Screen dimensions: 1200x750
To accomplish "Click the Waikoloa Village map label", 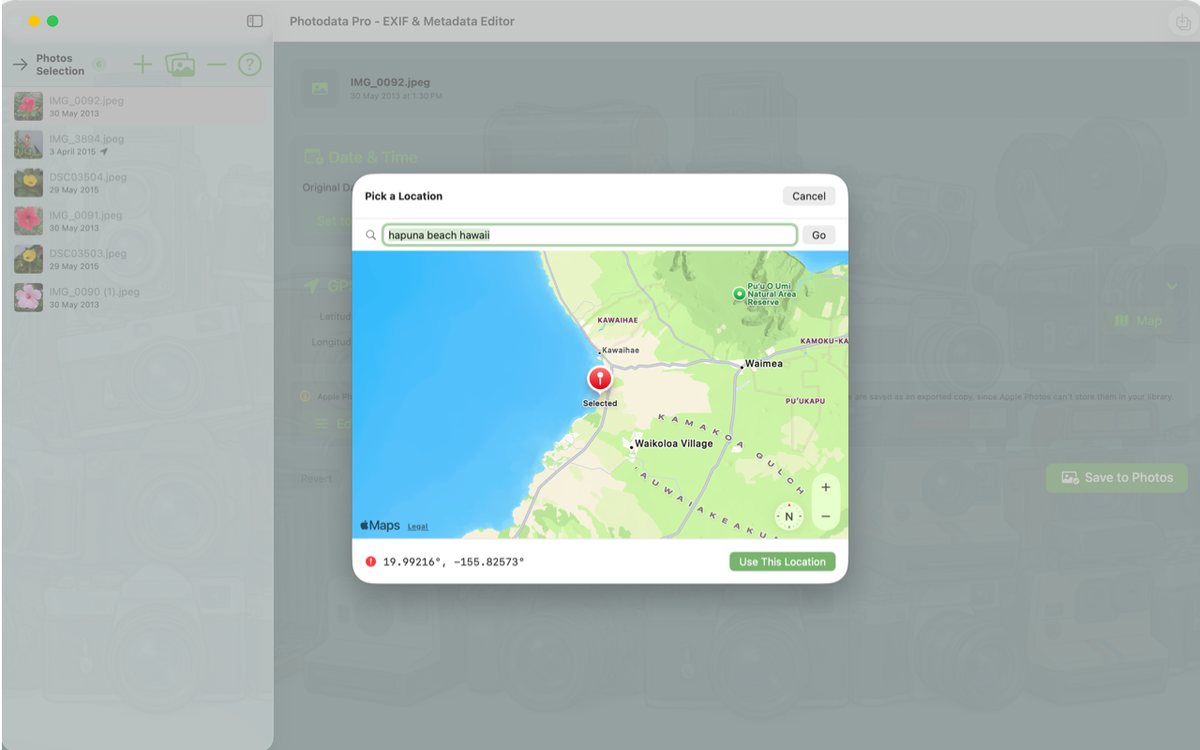I will coord(674,443).
